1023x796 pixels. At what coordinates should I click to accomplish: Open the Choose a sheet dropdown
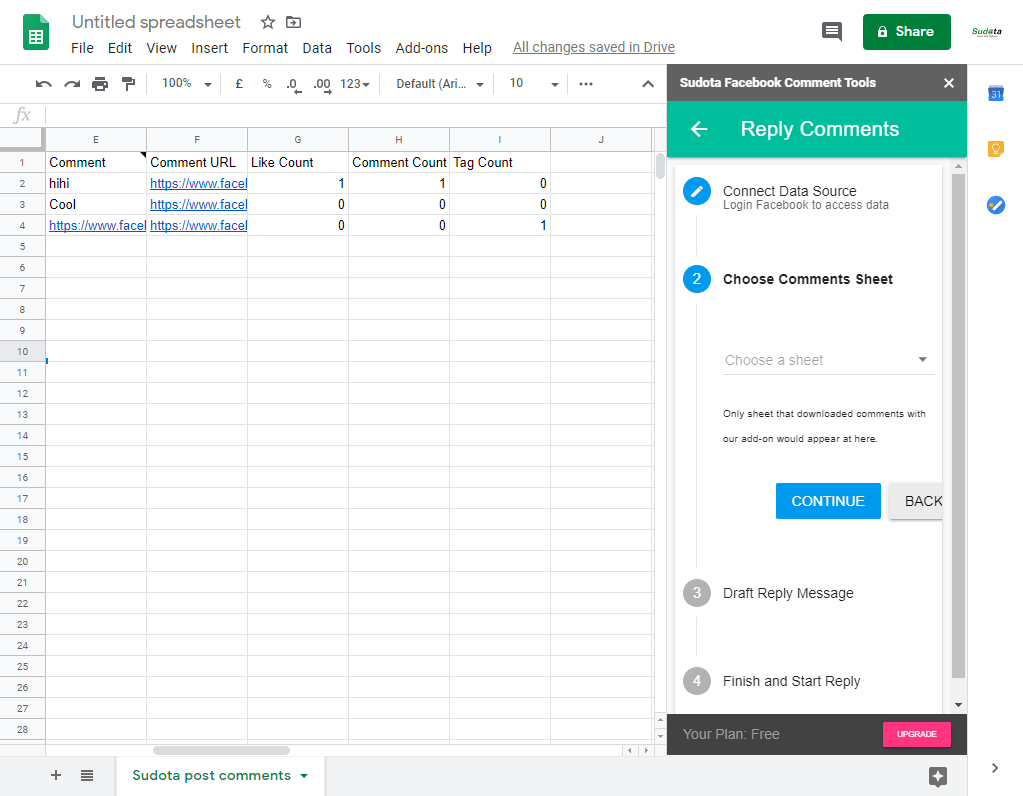[x=829, y=360]
